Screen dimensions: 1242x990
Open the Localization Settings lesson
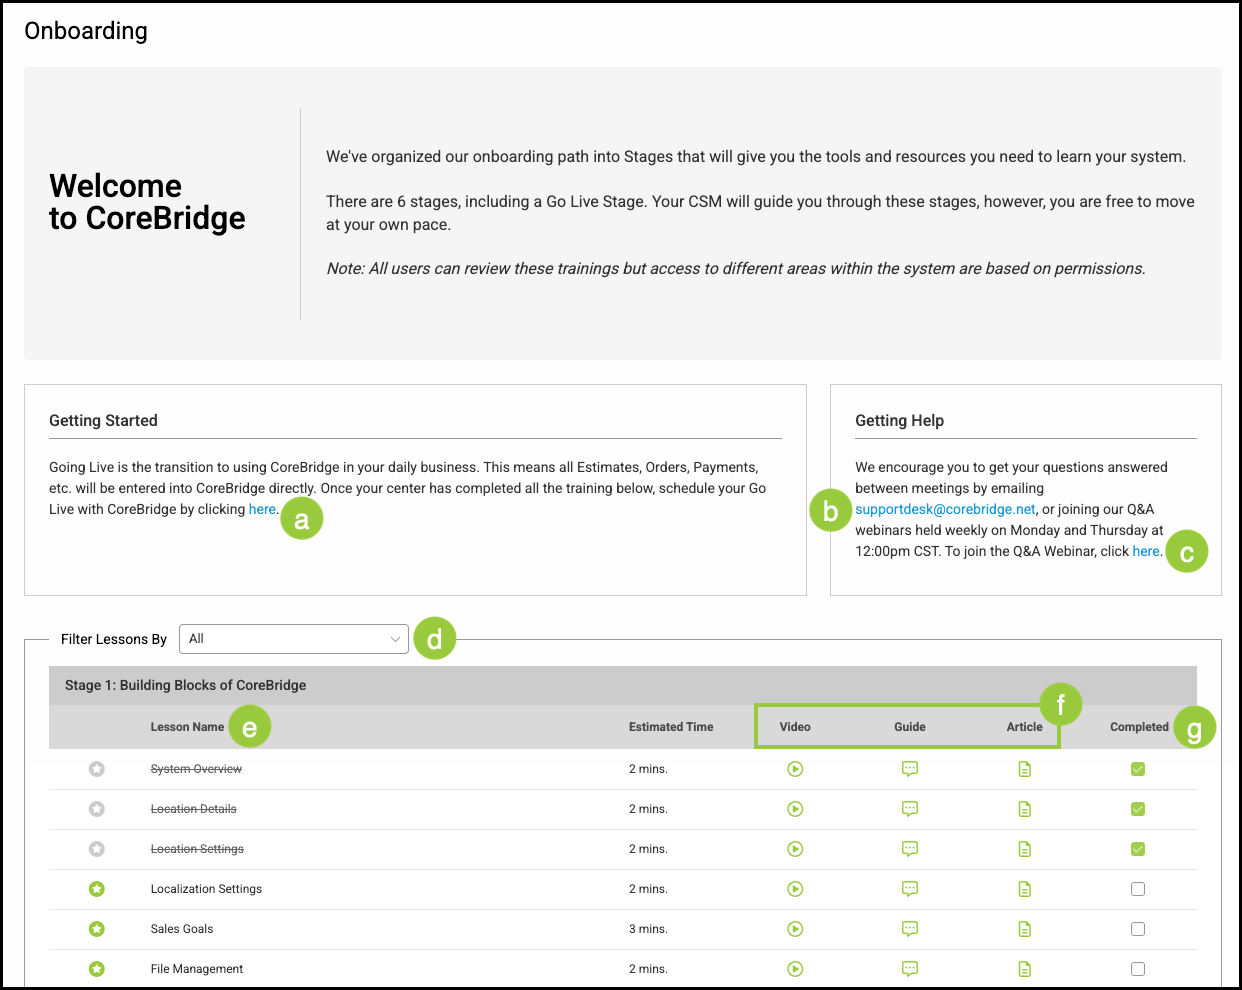206,889
